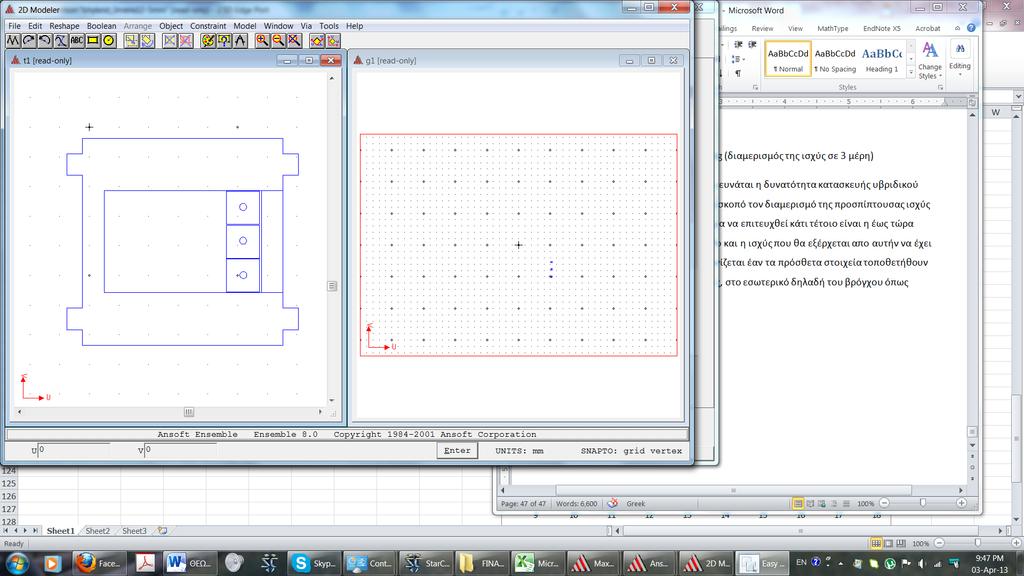Image resolution: width=1024 pixels, height=576 pixels.
Task: Click the blue mirror toolbar icon
Action: click(170, 40)
